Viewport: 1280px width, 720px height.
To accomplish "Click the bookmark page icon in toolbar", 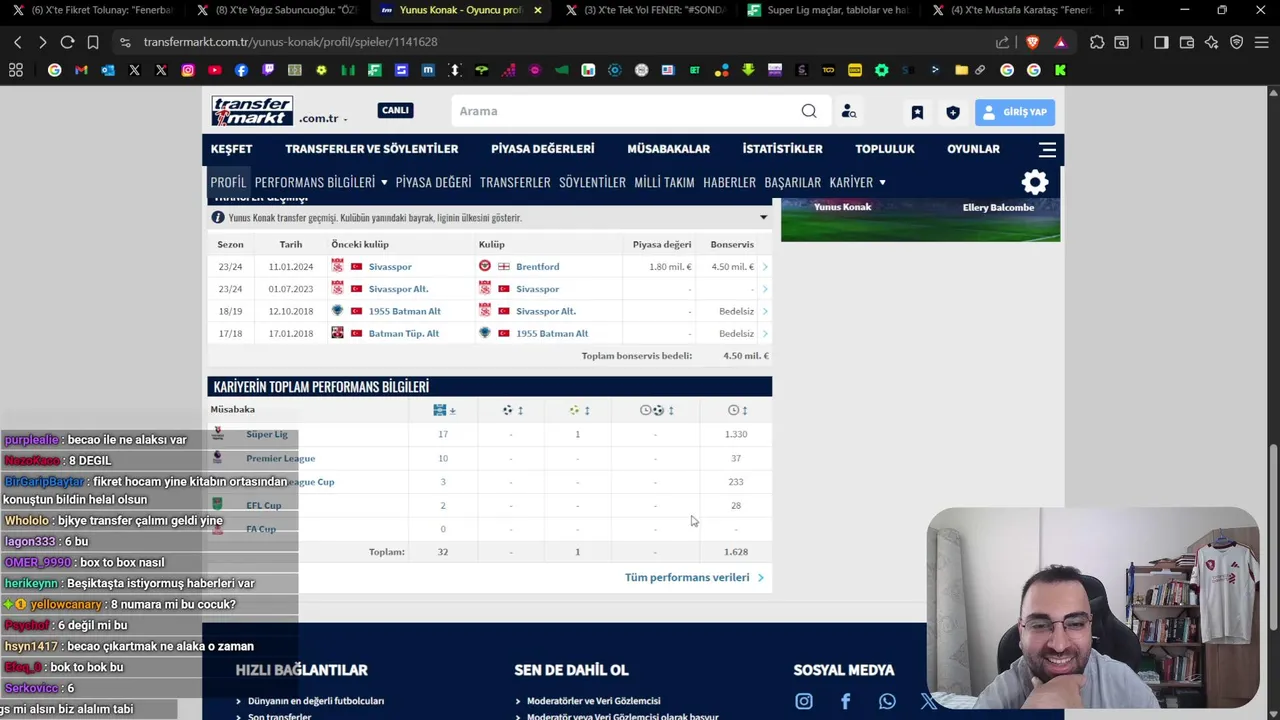I will [x=93, y=42].
